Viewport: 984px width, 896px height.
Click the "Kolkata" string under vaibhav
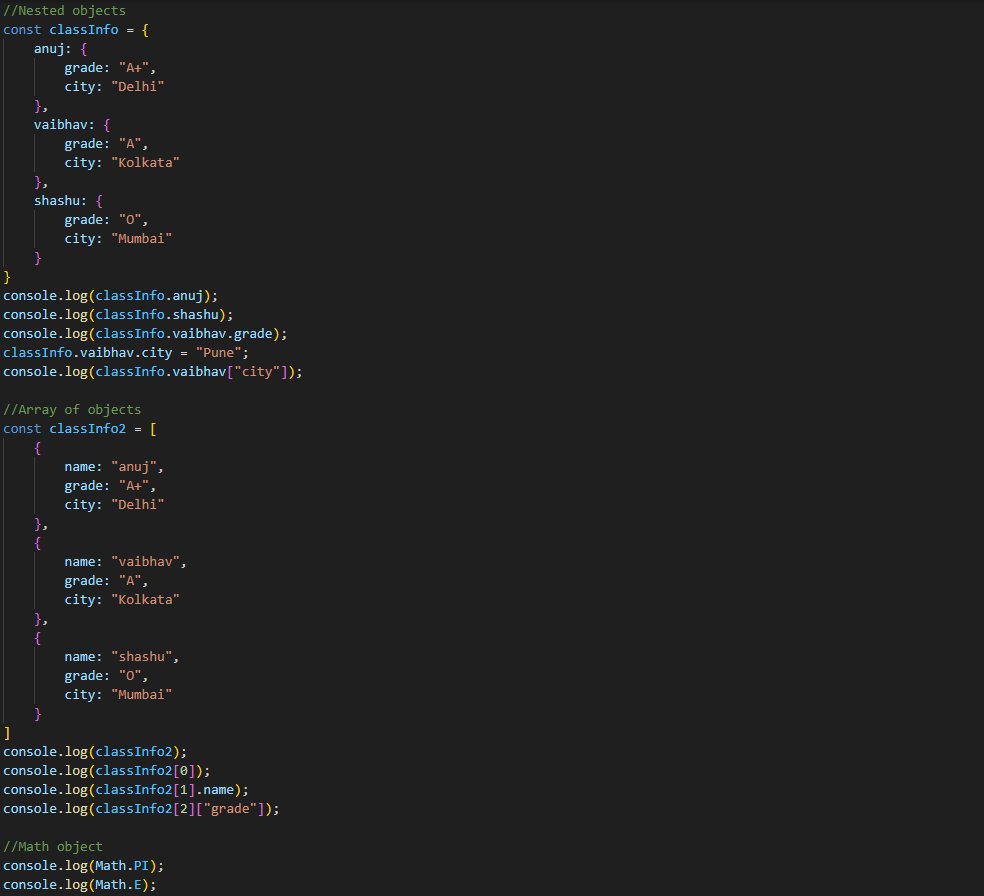(144, 162)
